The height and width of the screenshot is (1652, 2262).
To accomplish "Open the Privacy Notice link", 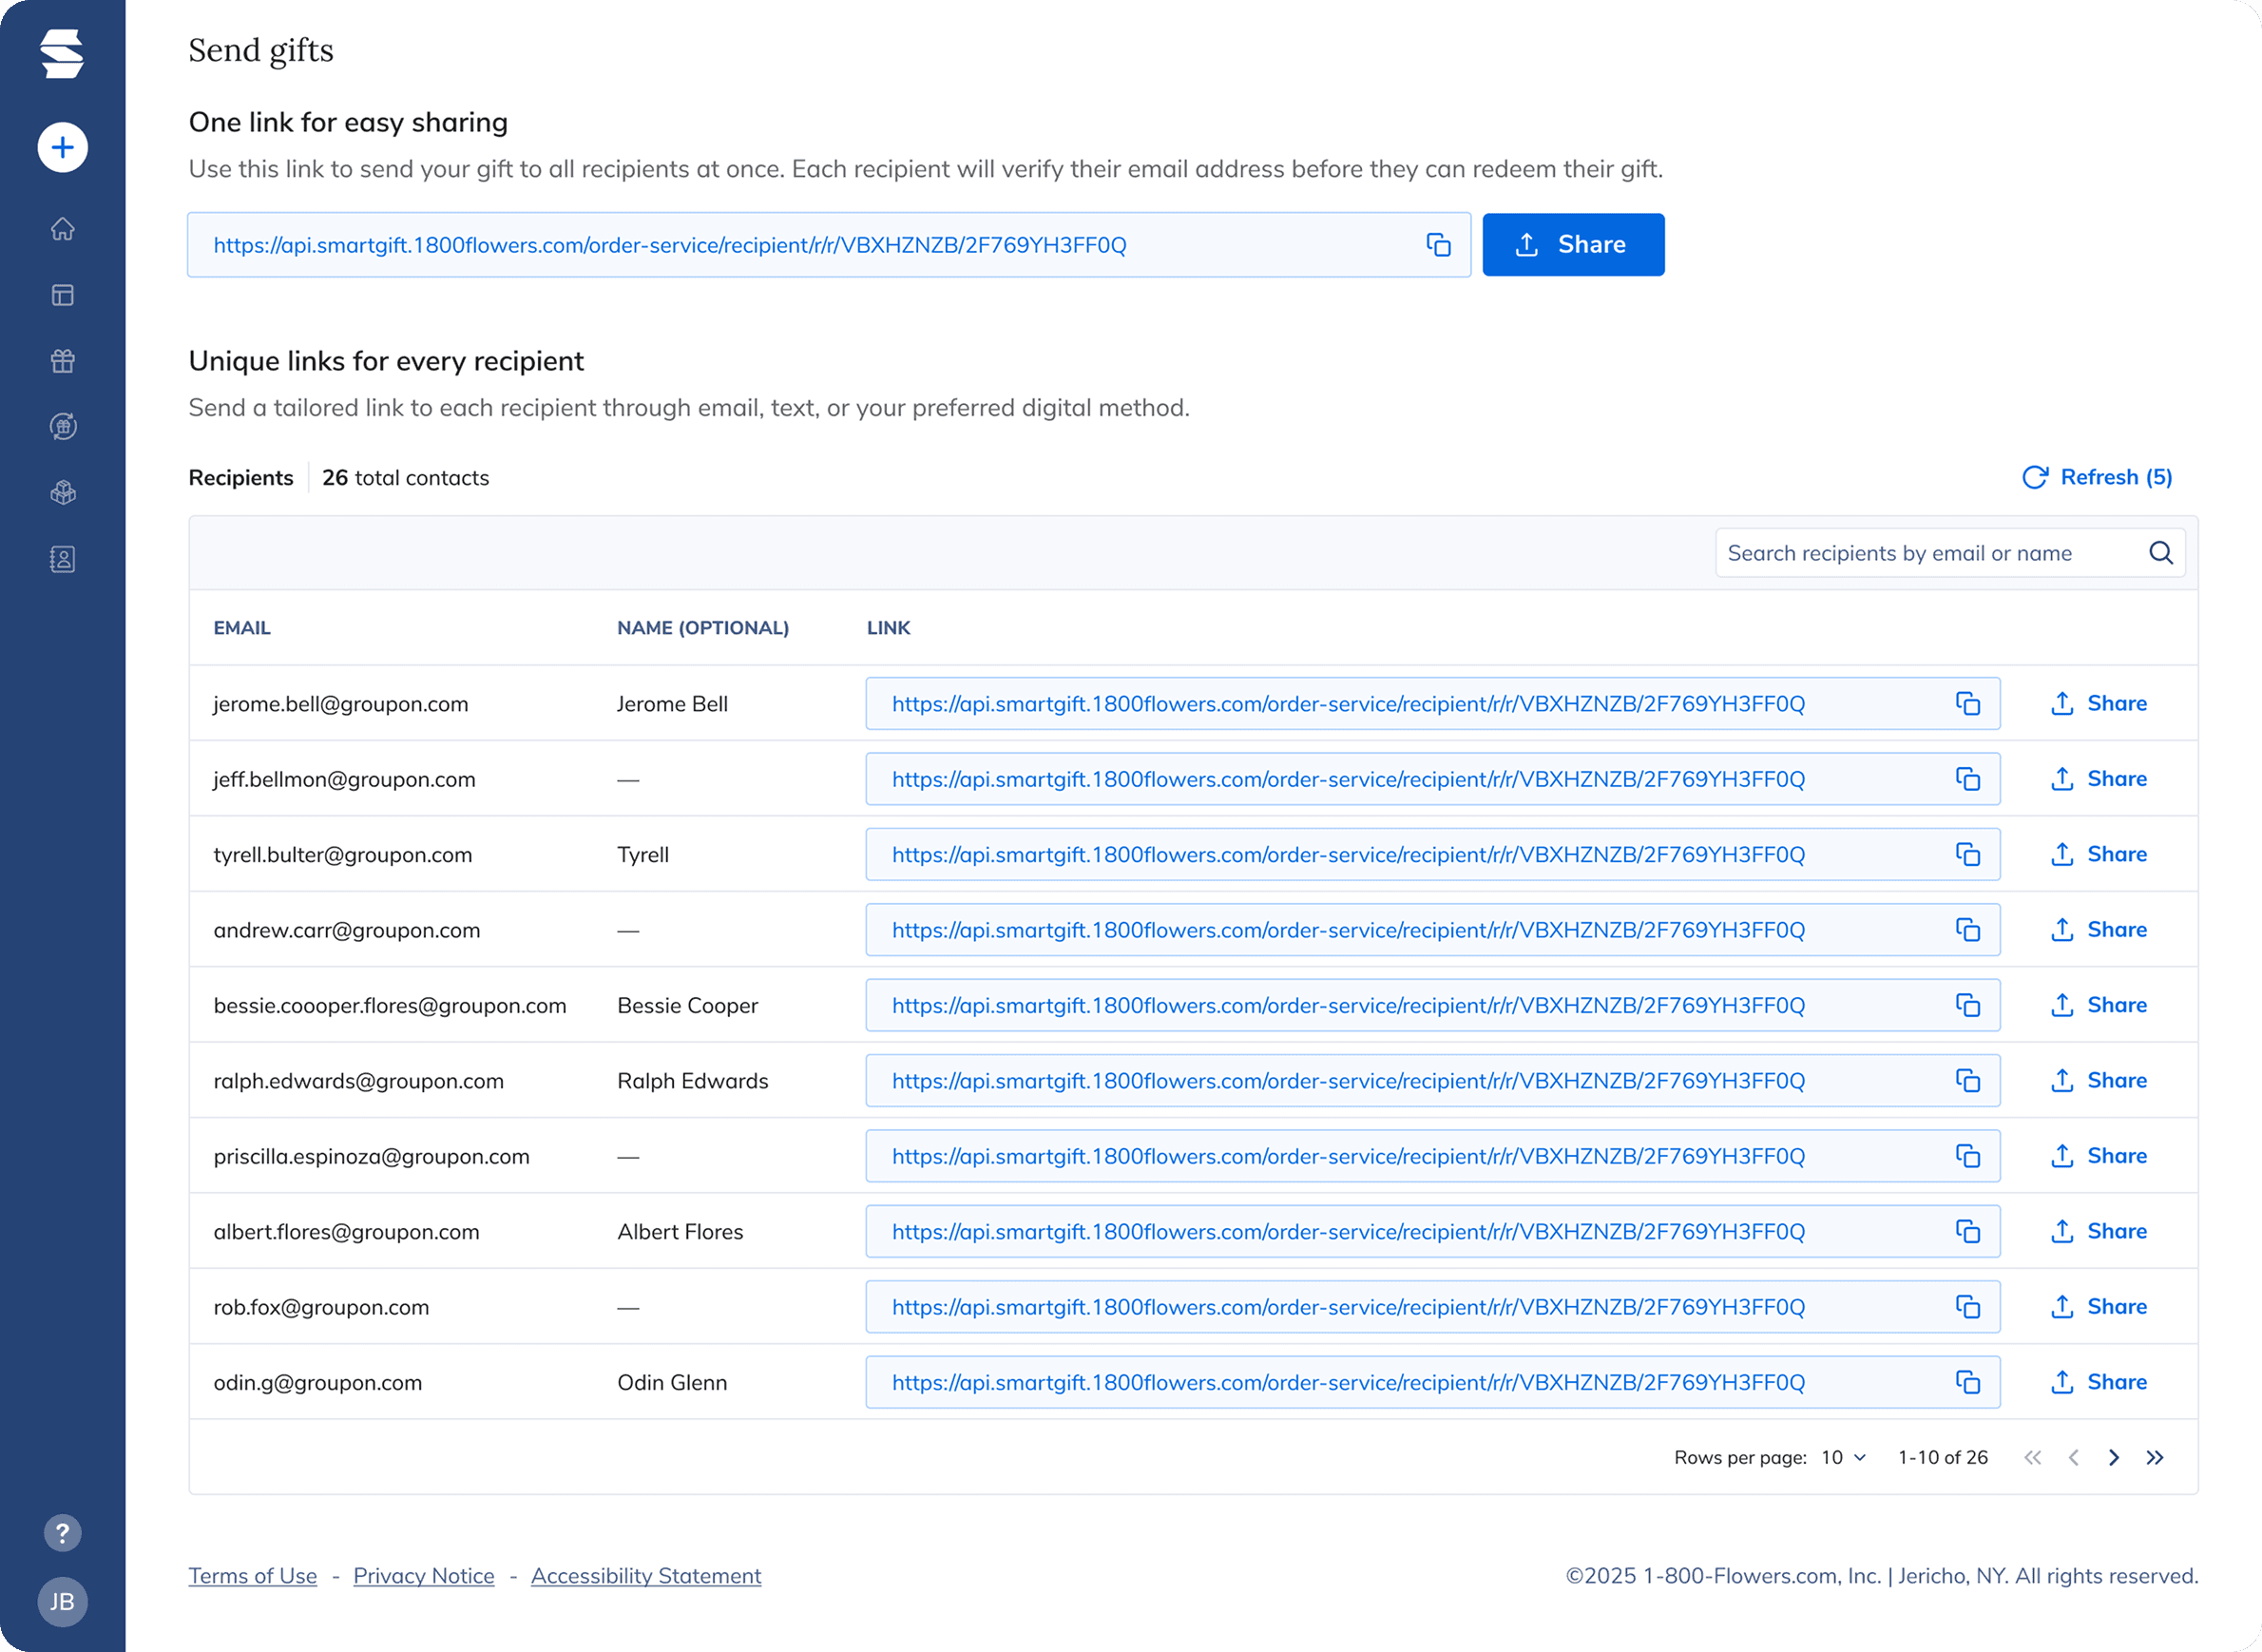I will pos(423,1576).
